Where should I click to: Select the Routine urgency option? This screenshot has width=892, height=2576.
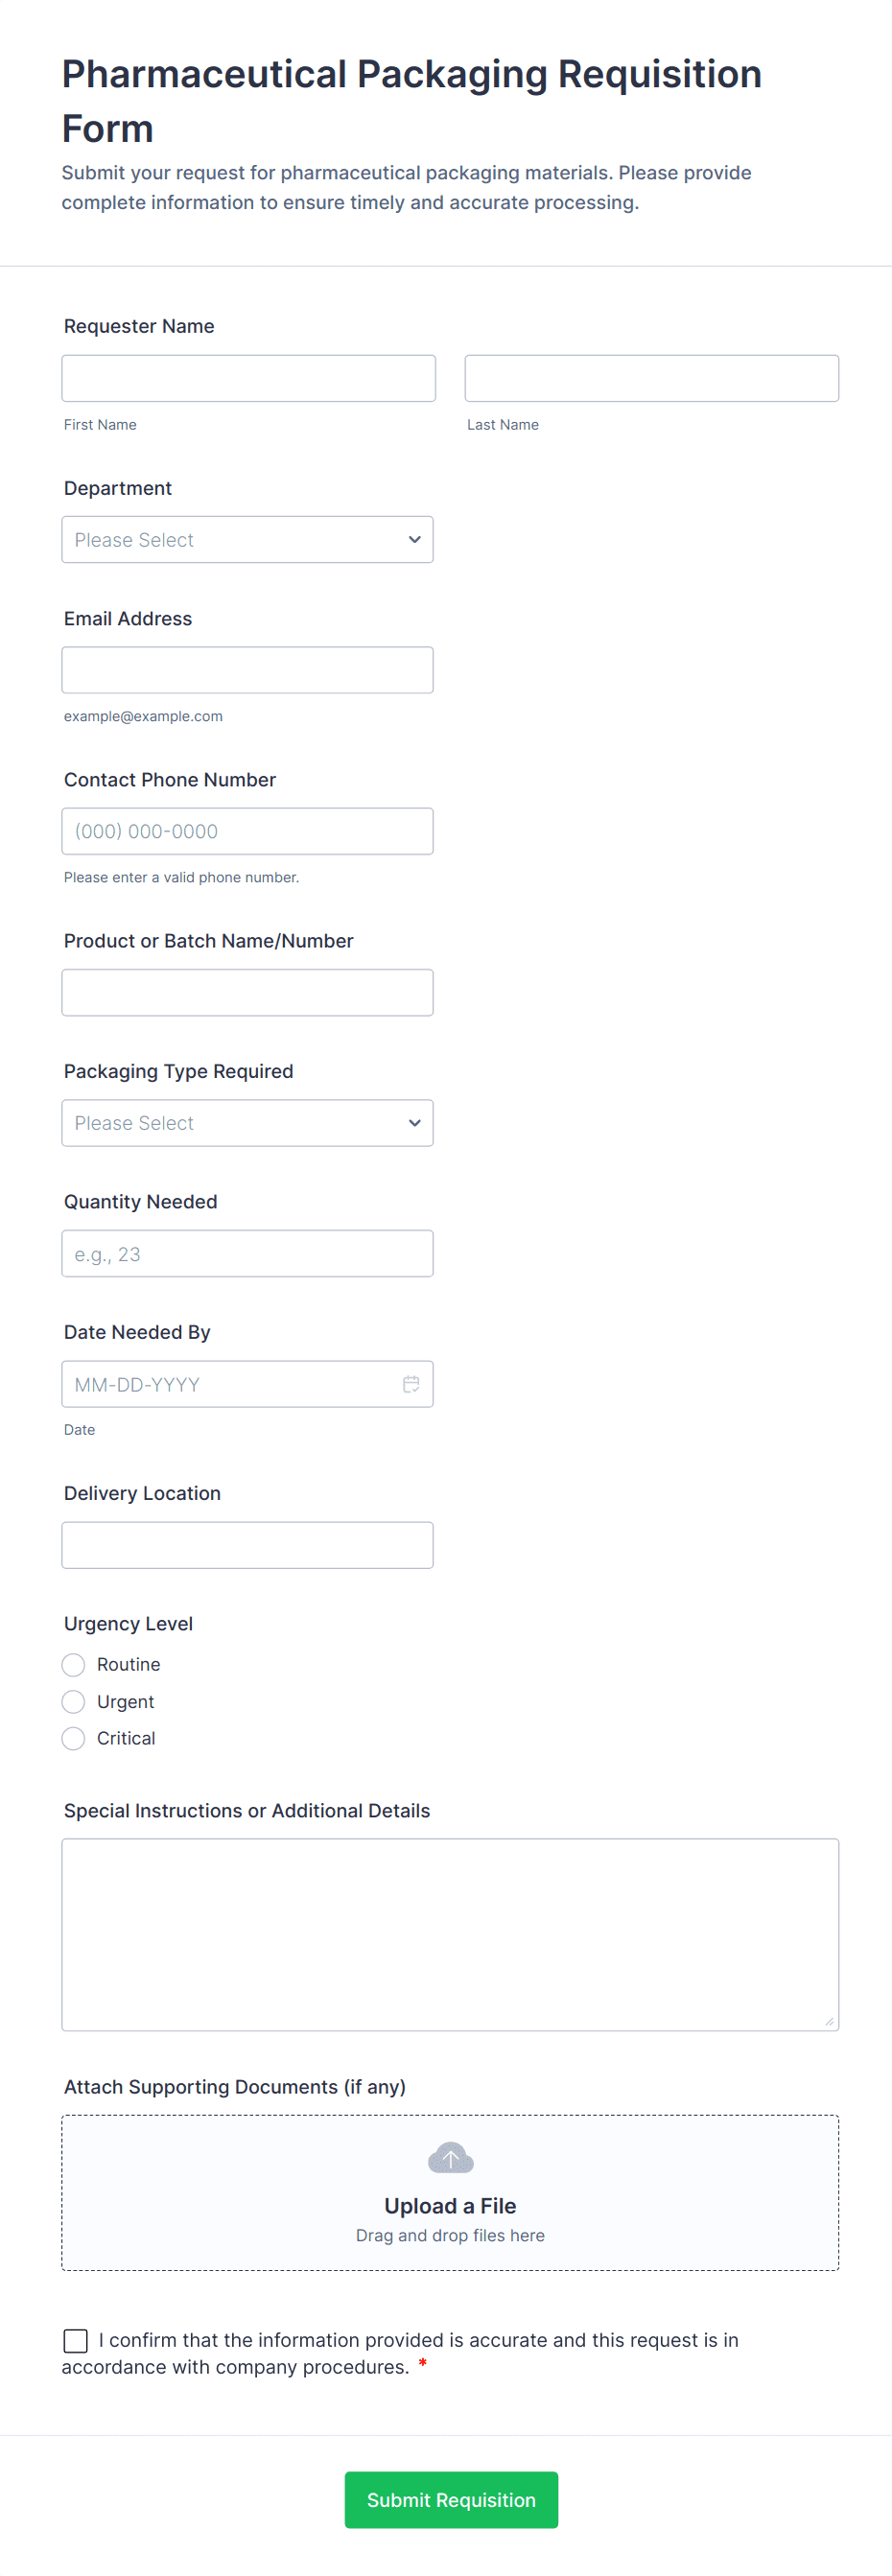click(74, 1665)
